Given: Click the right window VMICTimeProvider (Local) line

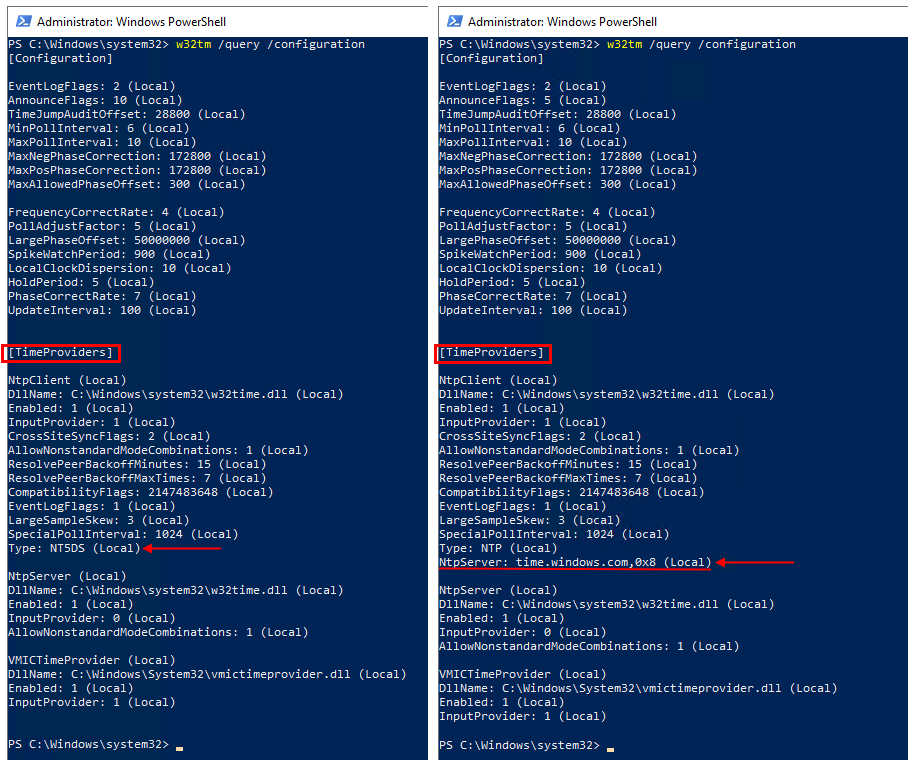Looking at the screenshot, I should click(522, 675).
